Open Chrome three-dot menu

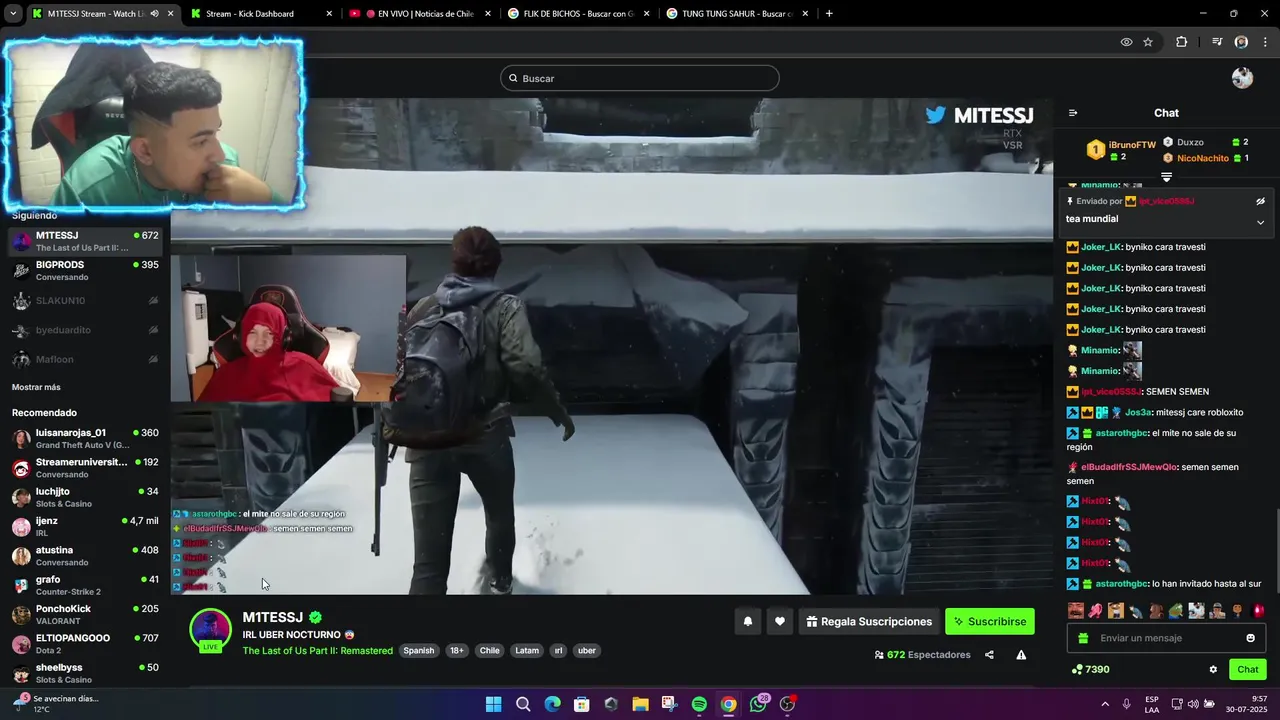click(x=1266, y=42)
